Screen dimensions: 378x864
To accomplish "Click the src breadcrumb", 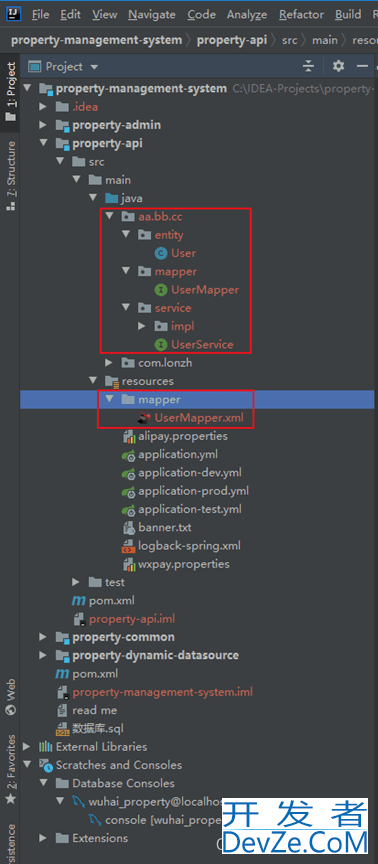I will [290, 40].
